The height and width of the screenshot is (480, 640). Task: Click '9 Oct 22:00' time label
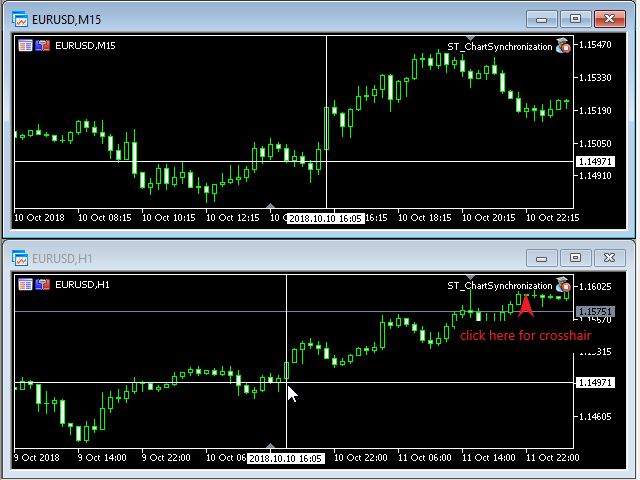click(166, 458)
